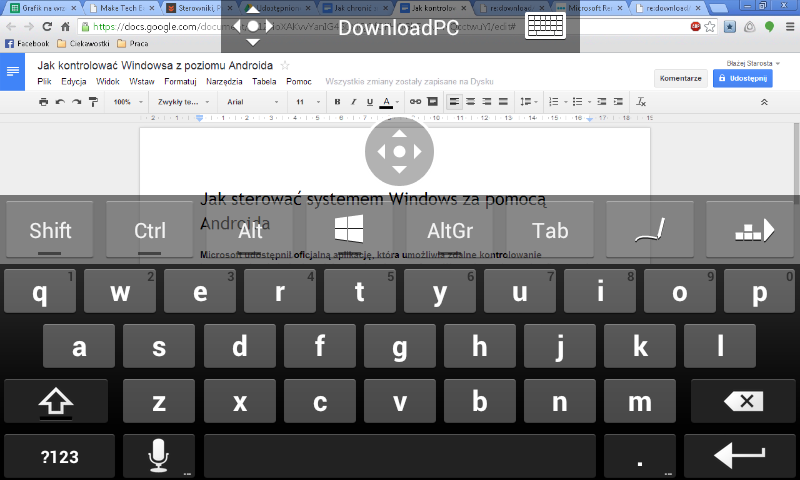The image size is (800, 480).
Task: Tap the backspace delete key
Action: coord(743,401)
